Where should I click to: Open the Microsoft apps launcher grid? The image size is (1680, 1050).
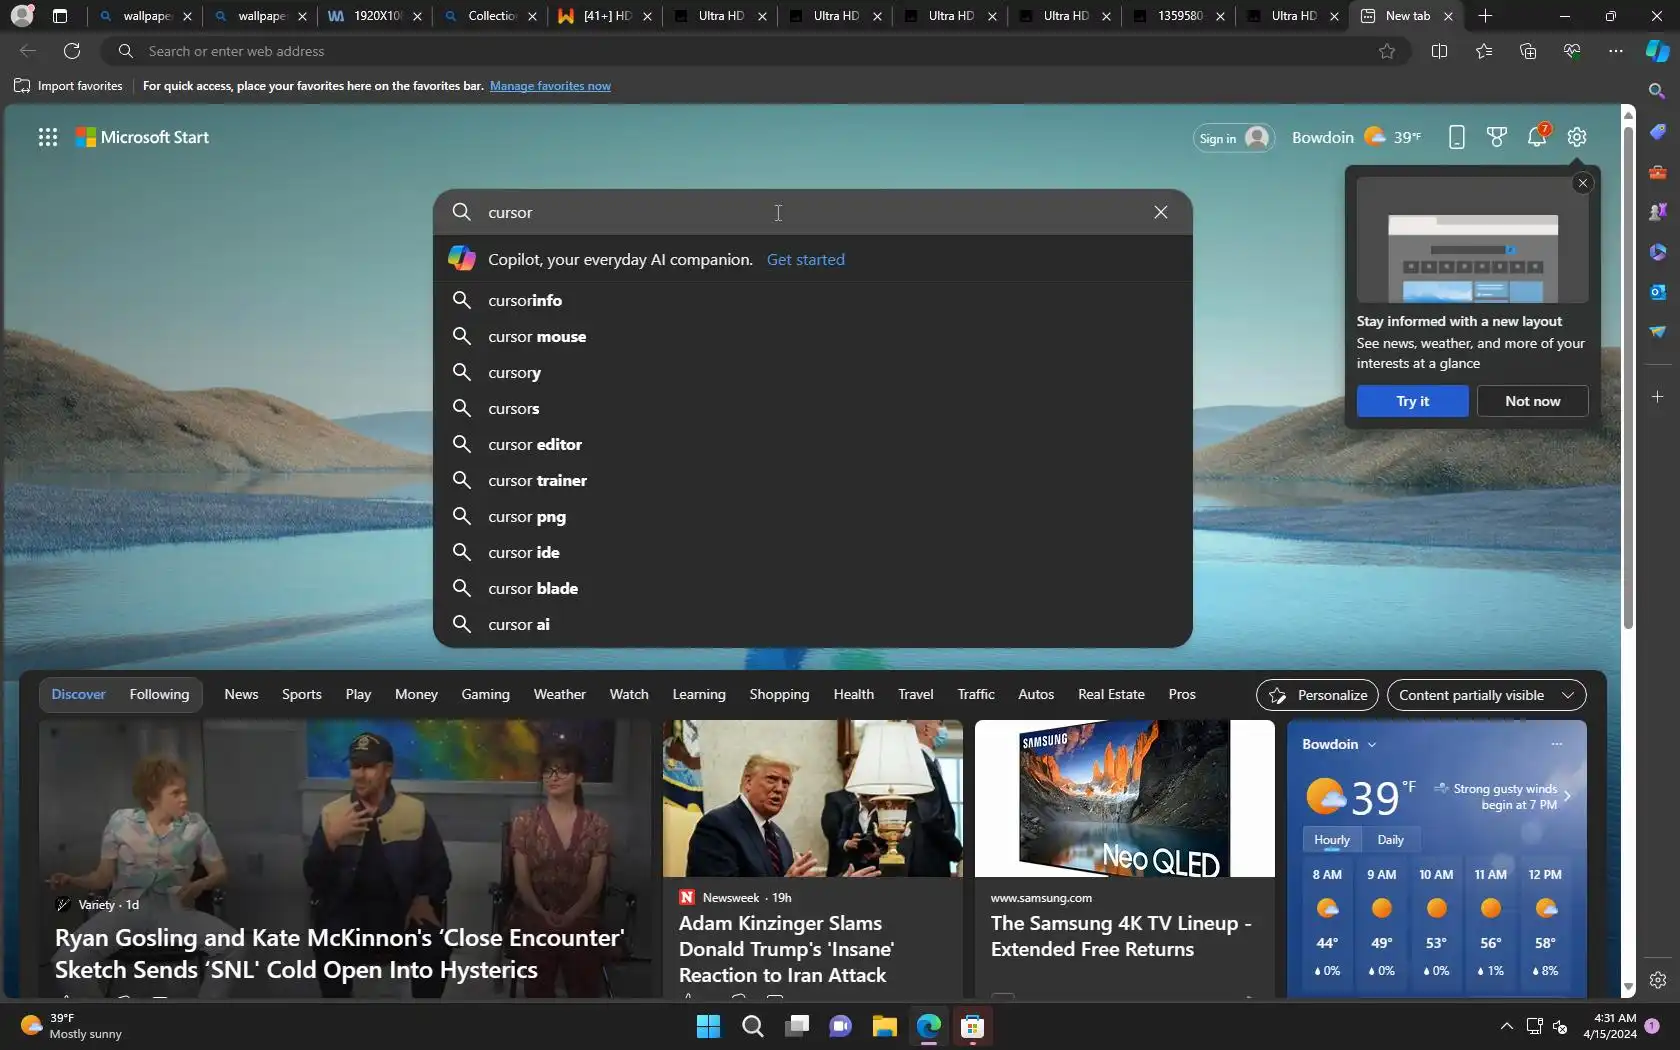click(48, 137)
